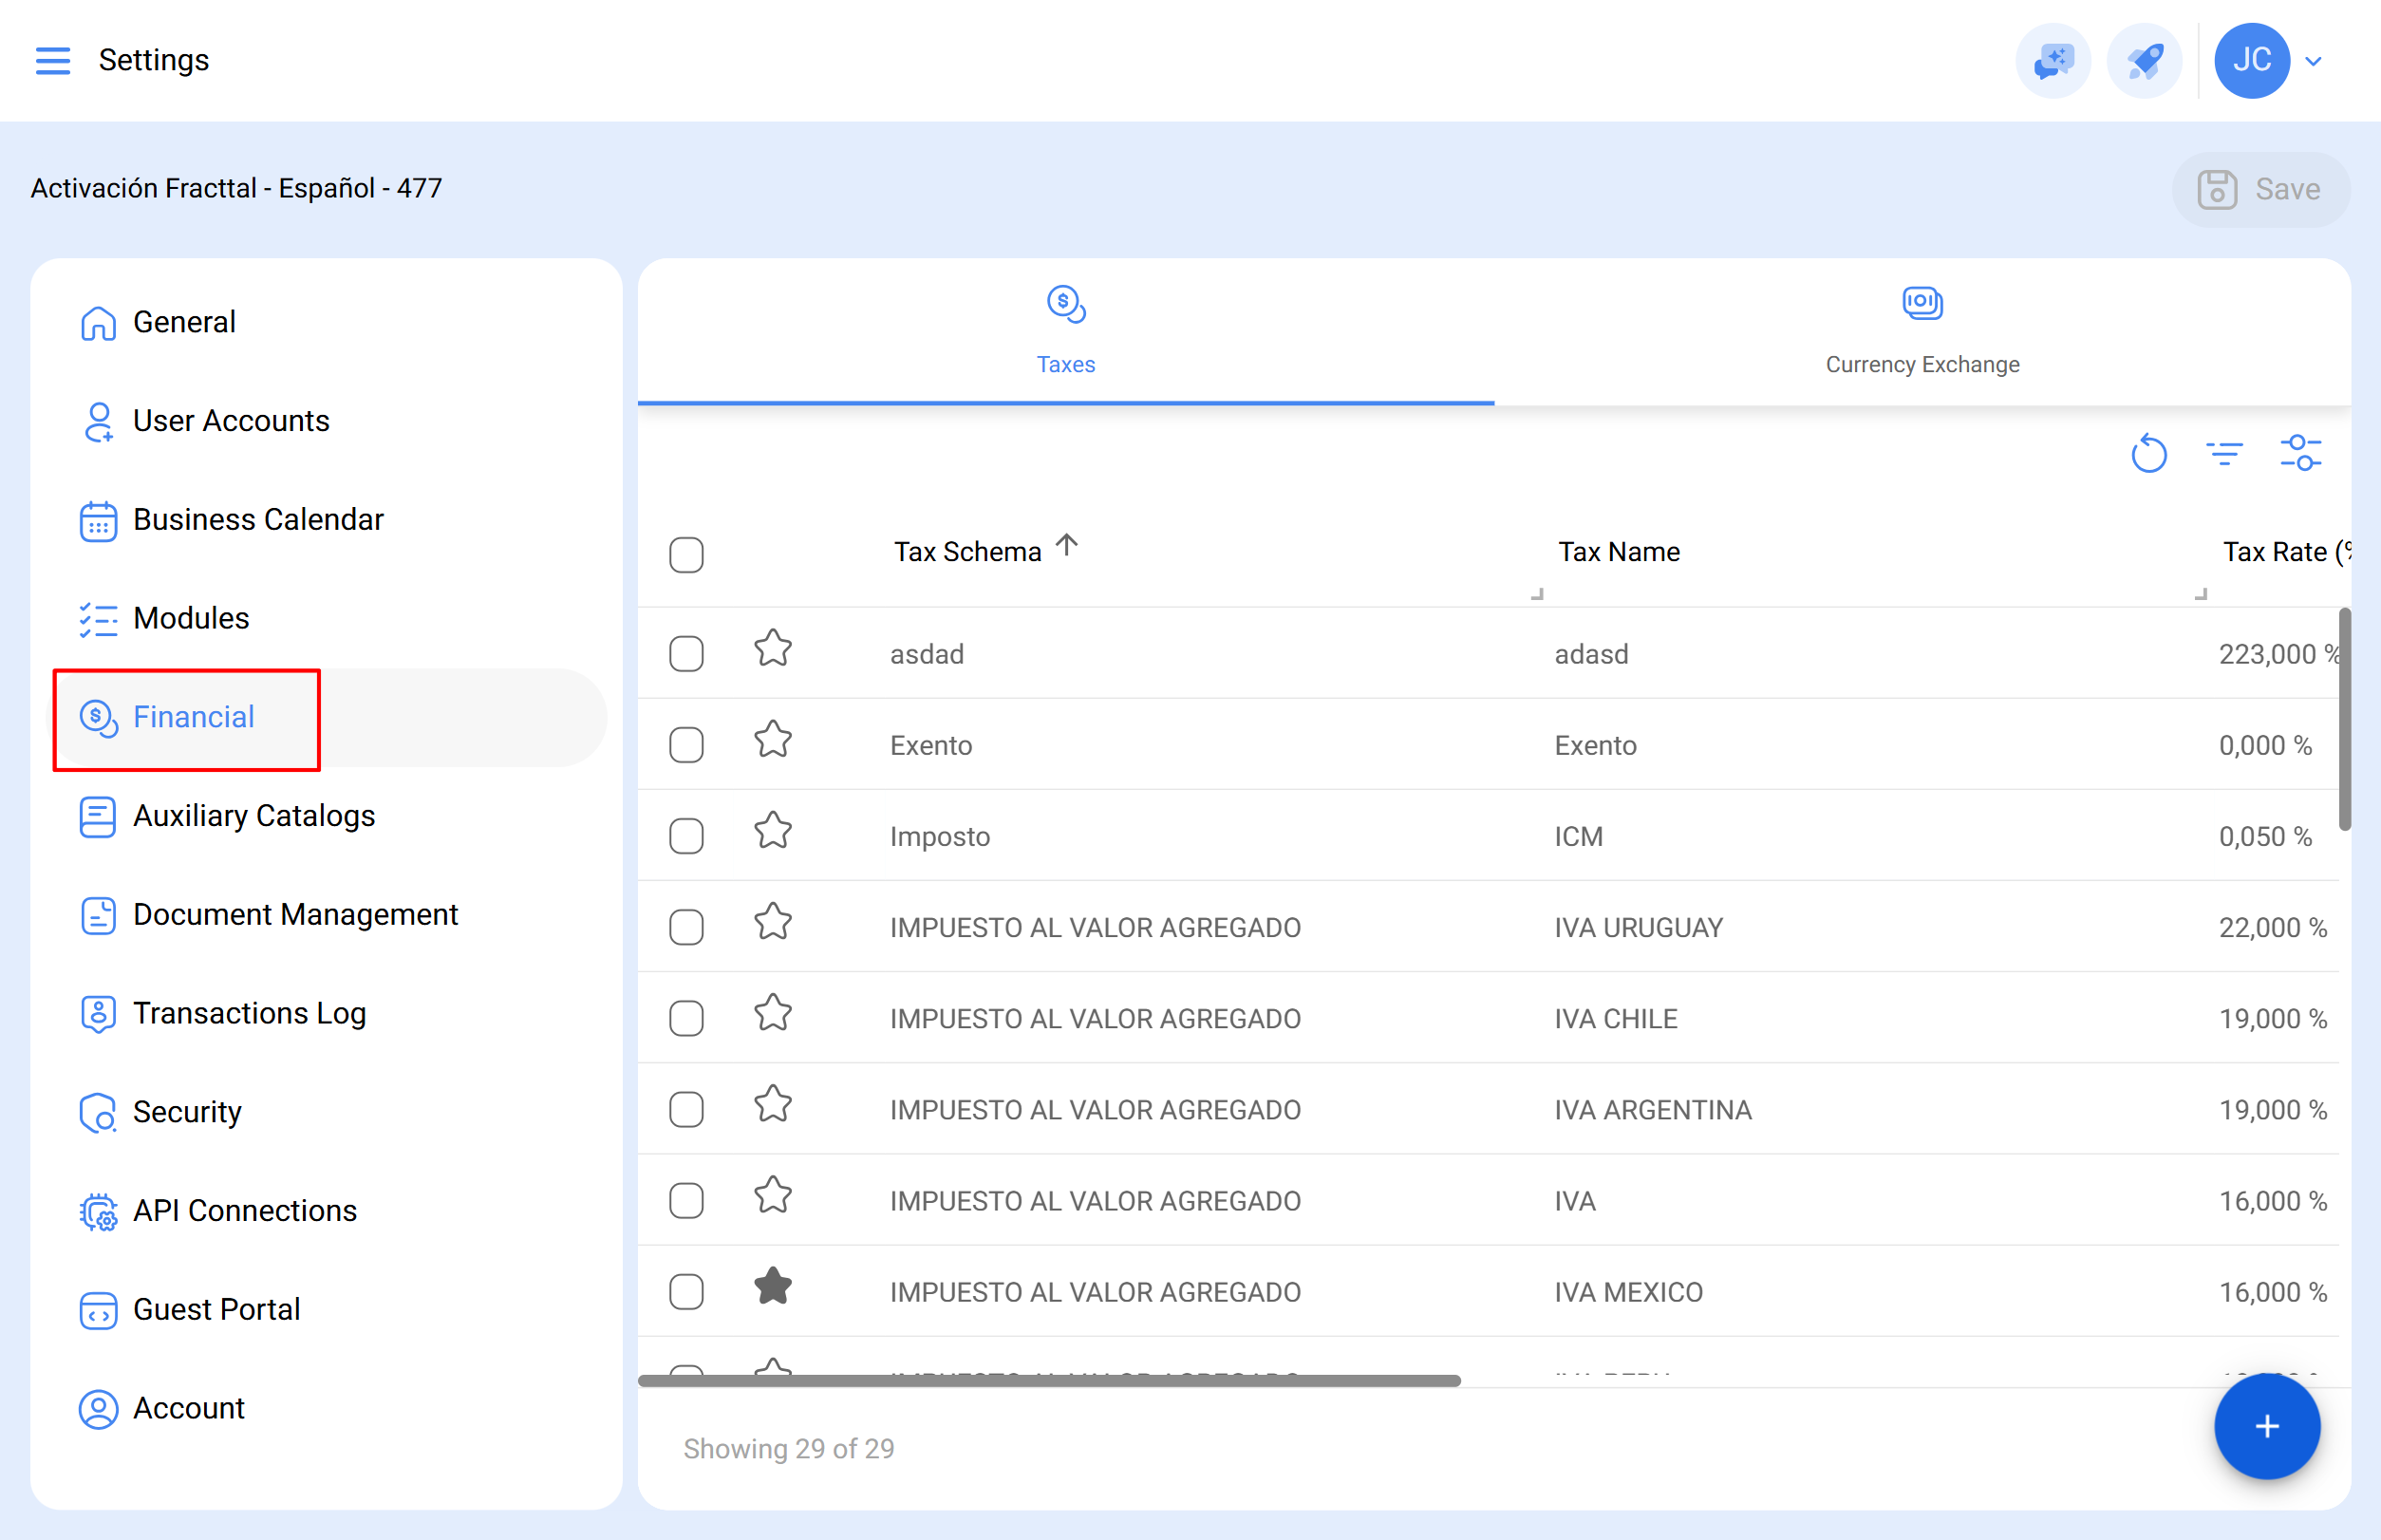Image resolution: width=2381 pixels, height=1540 pixels.
Task: Open the JC user avatar
Action: tap(2252, 60)
